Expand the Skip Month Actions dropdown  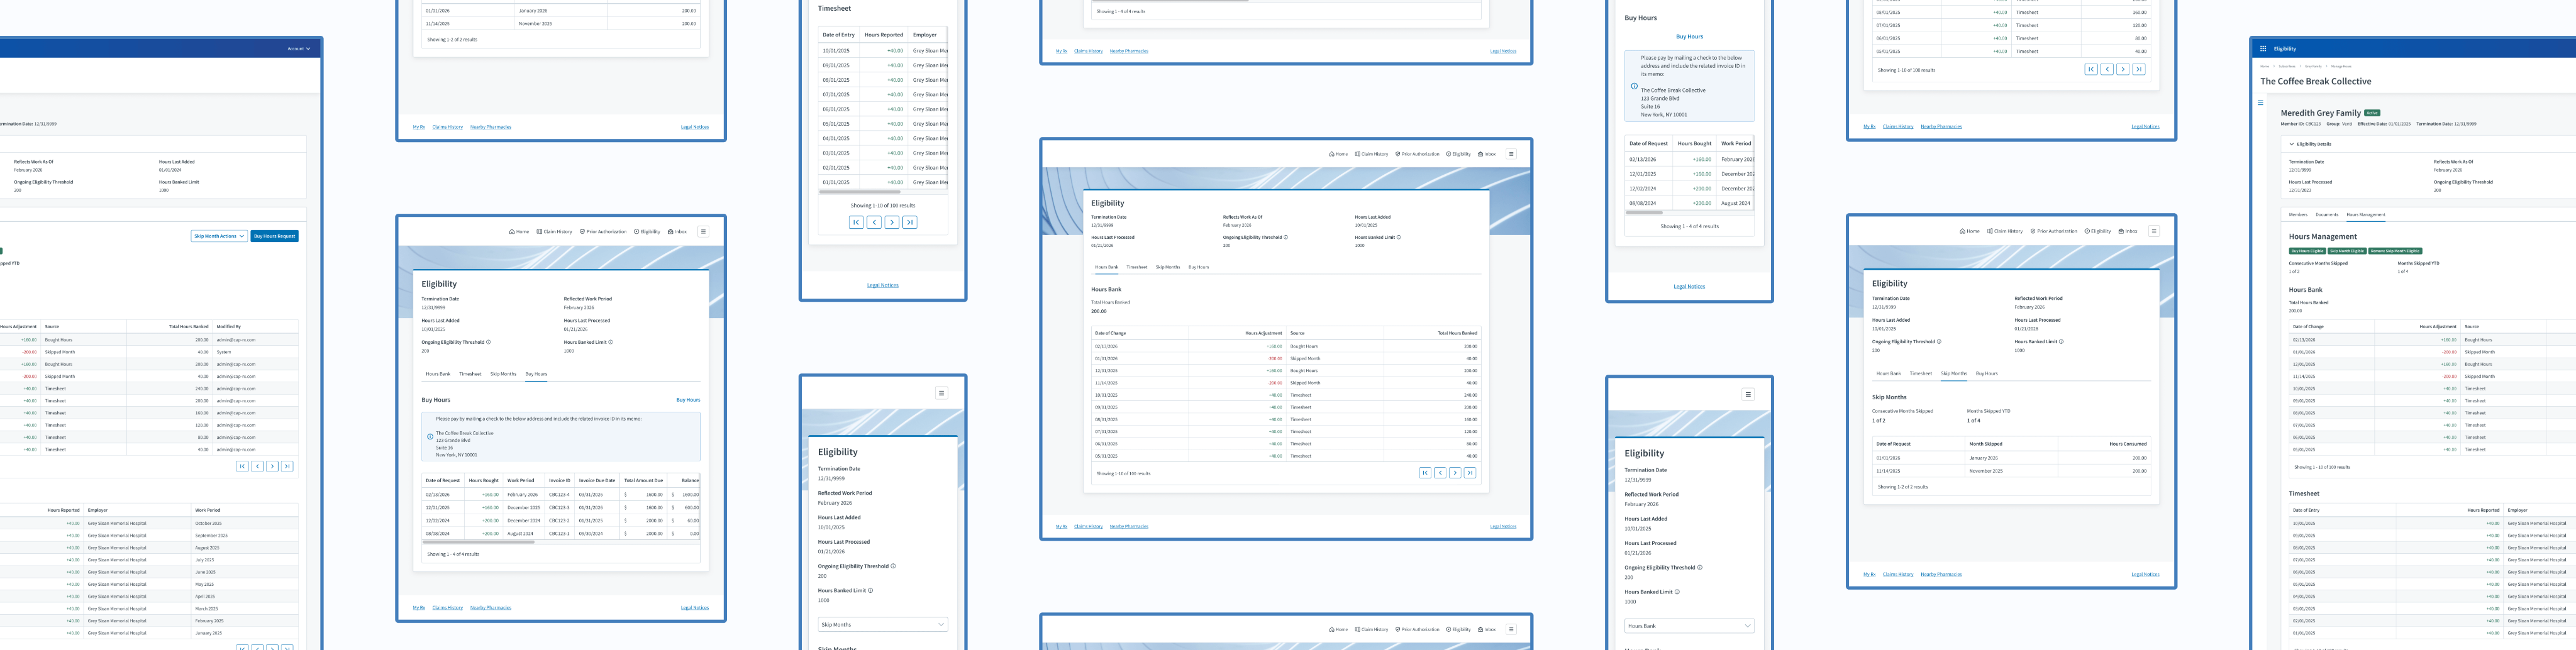[218, 236]
